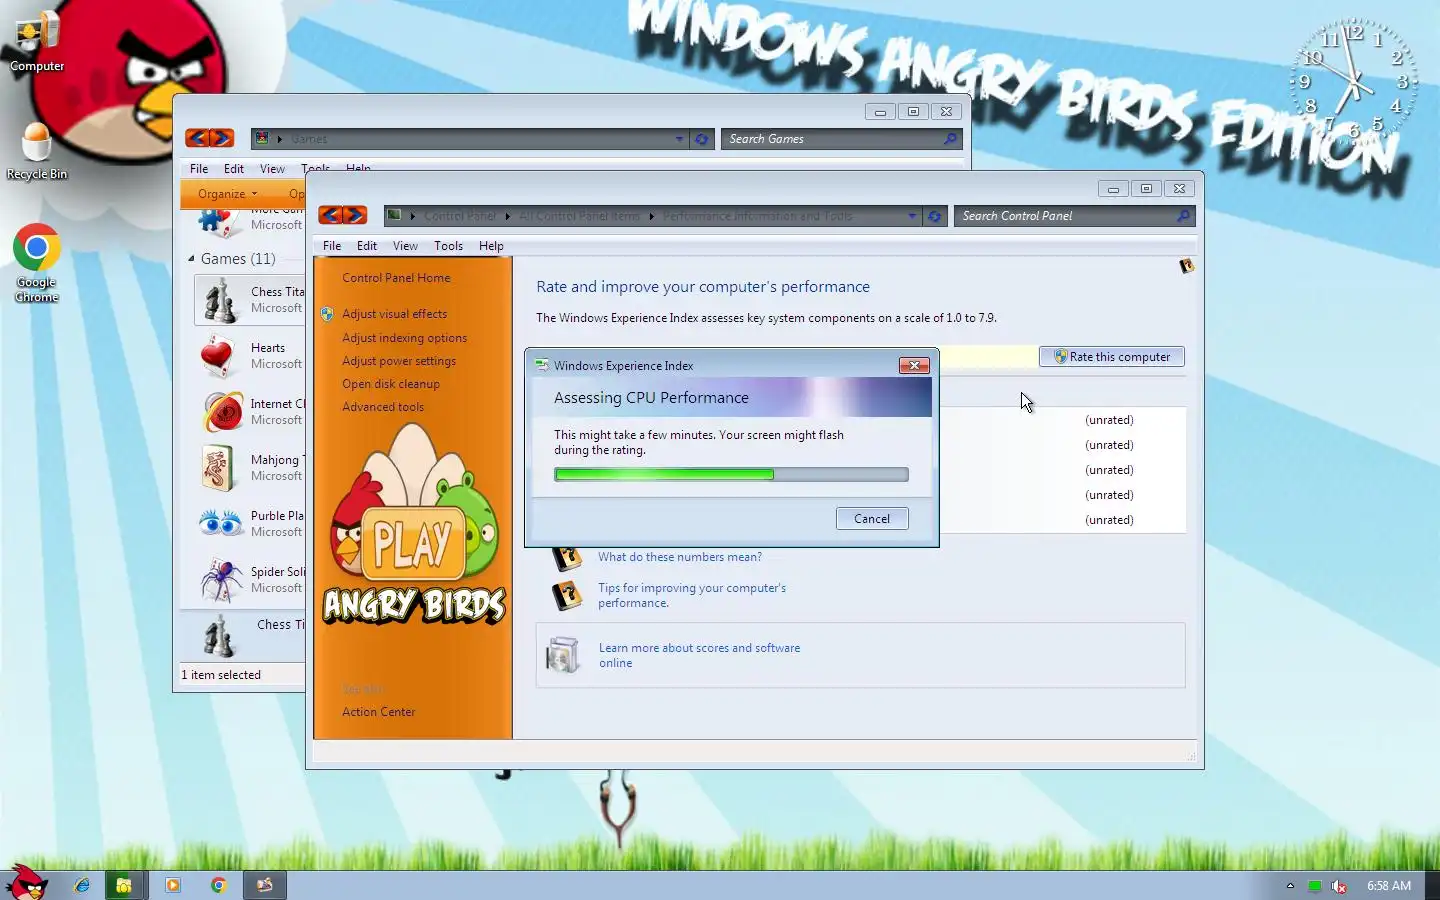Go back in Games window
Image resolution: width=1440 pixels, height=900 pixels.
tap(197, 138)
